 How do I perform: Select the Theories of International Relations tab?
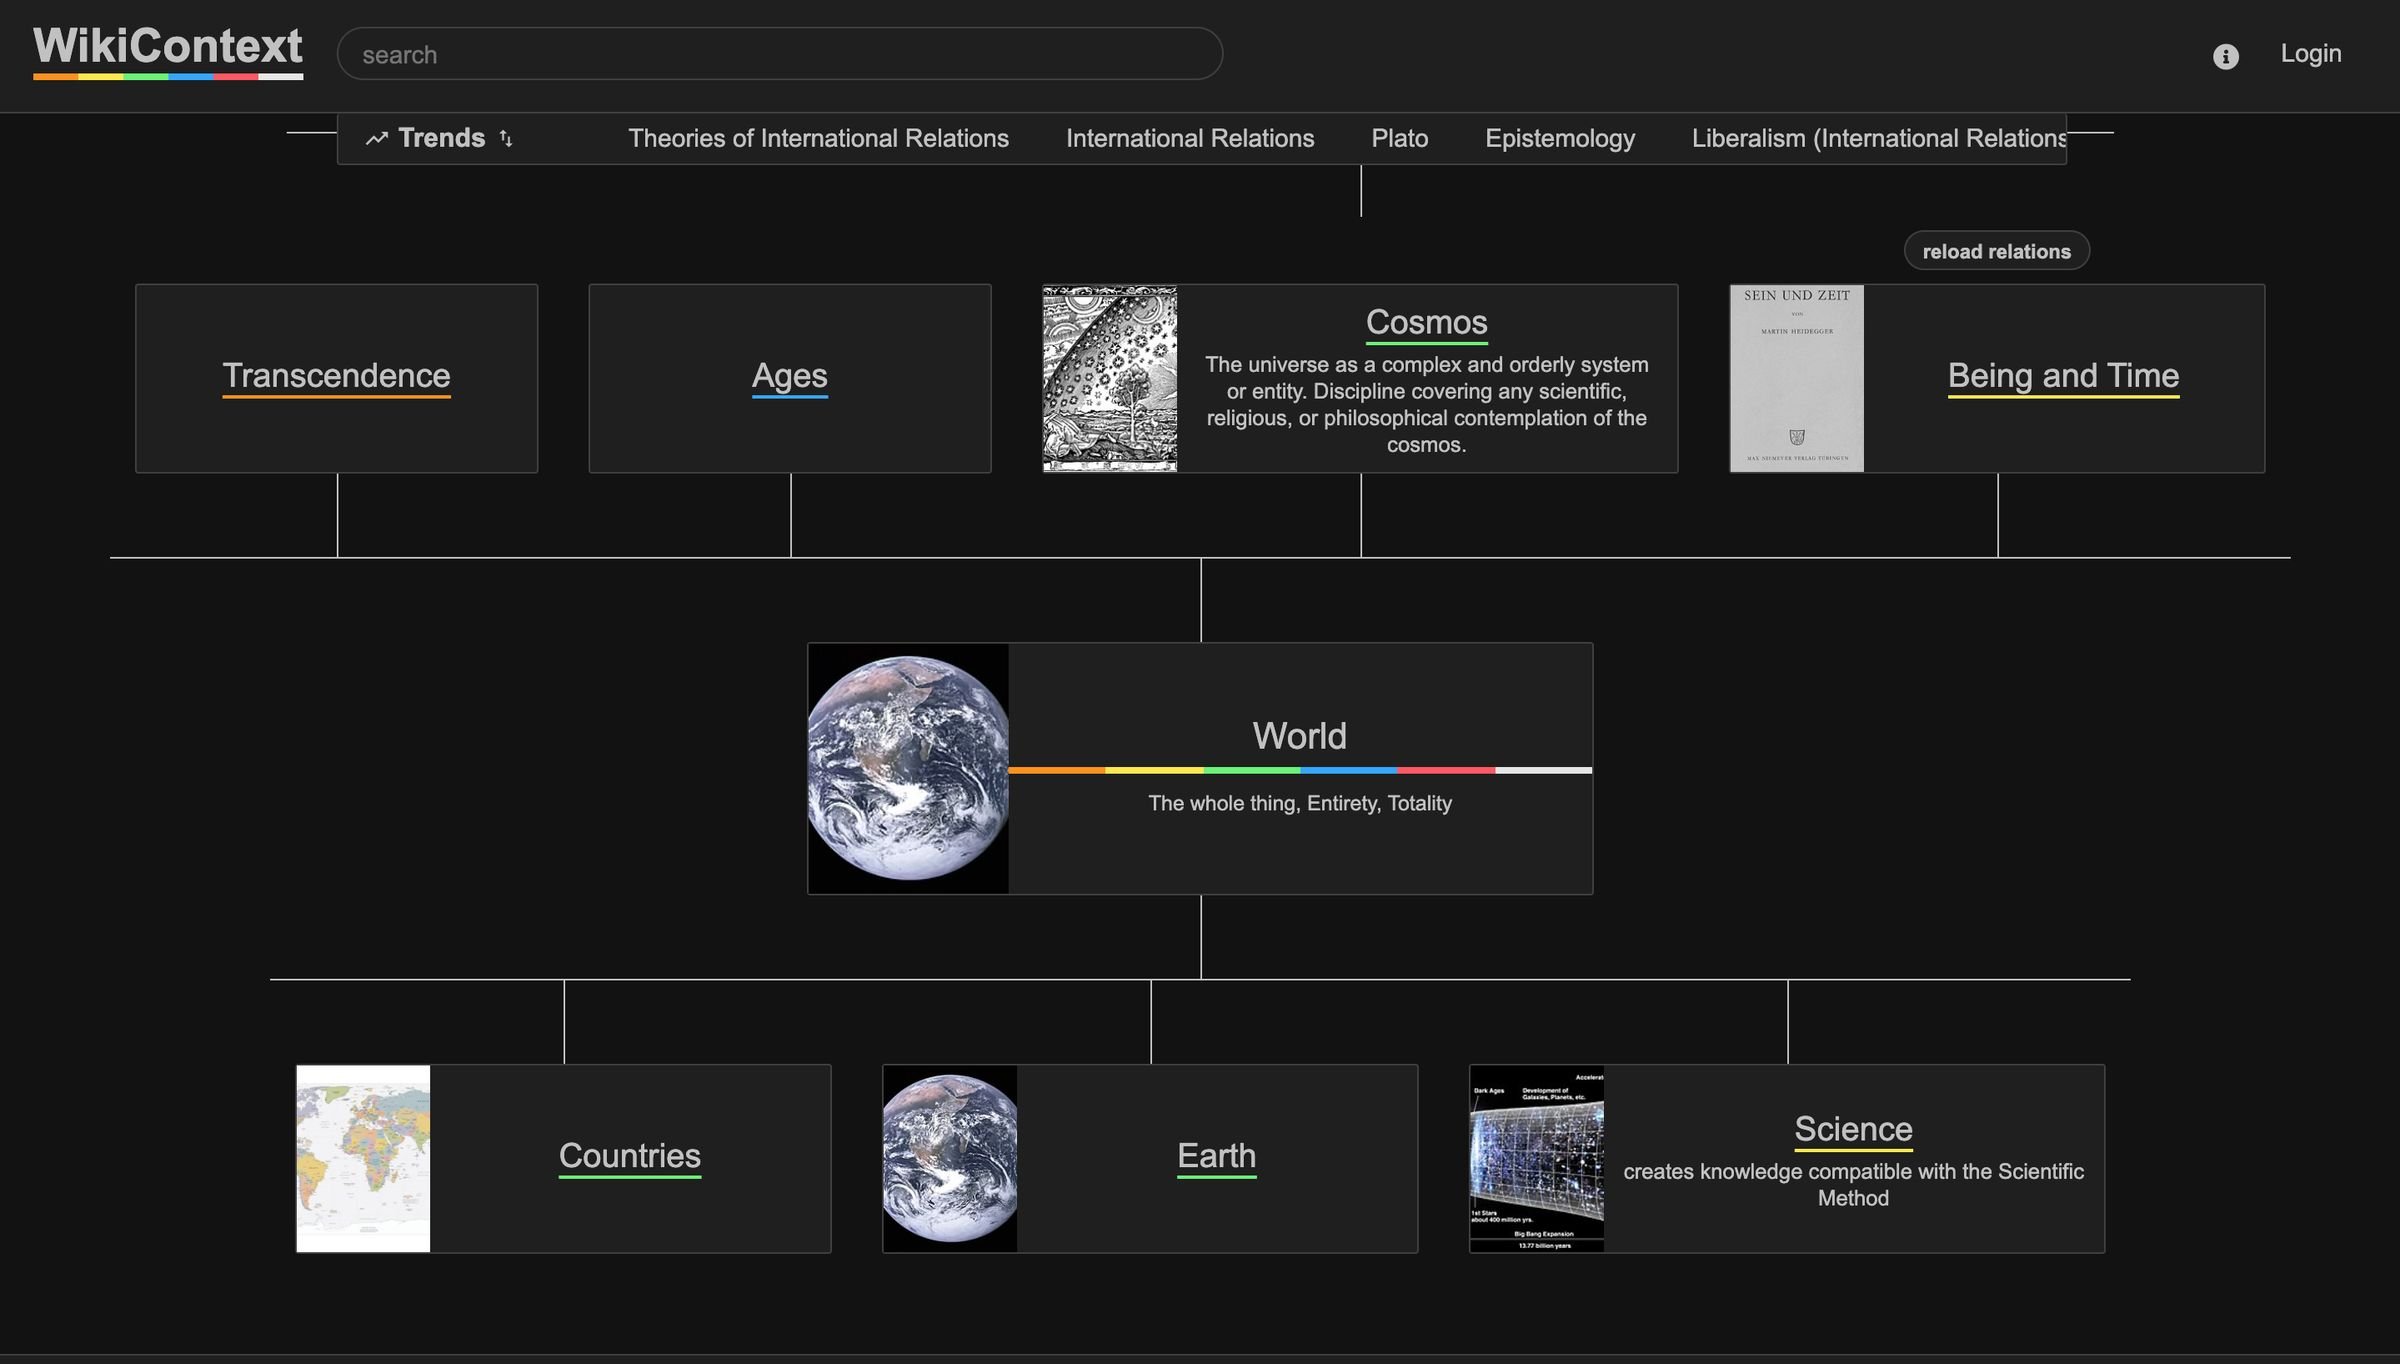pos(818,139)
